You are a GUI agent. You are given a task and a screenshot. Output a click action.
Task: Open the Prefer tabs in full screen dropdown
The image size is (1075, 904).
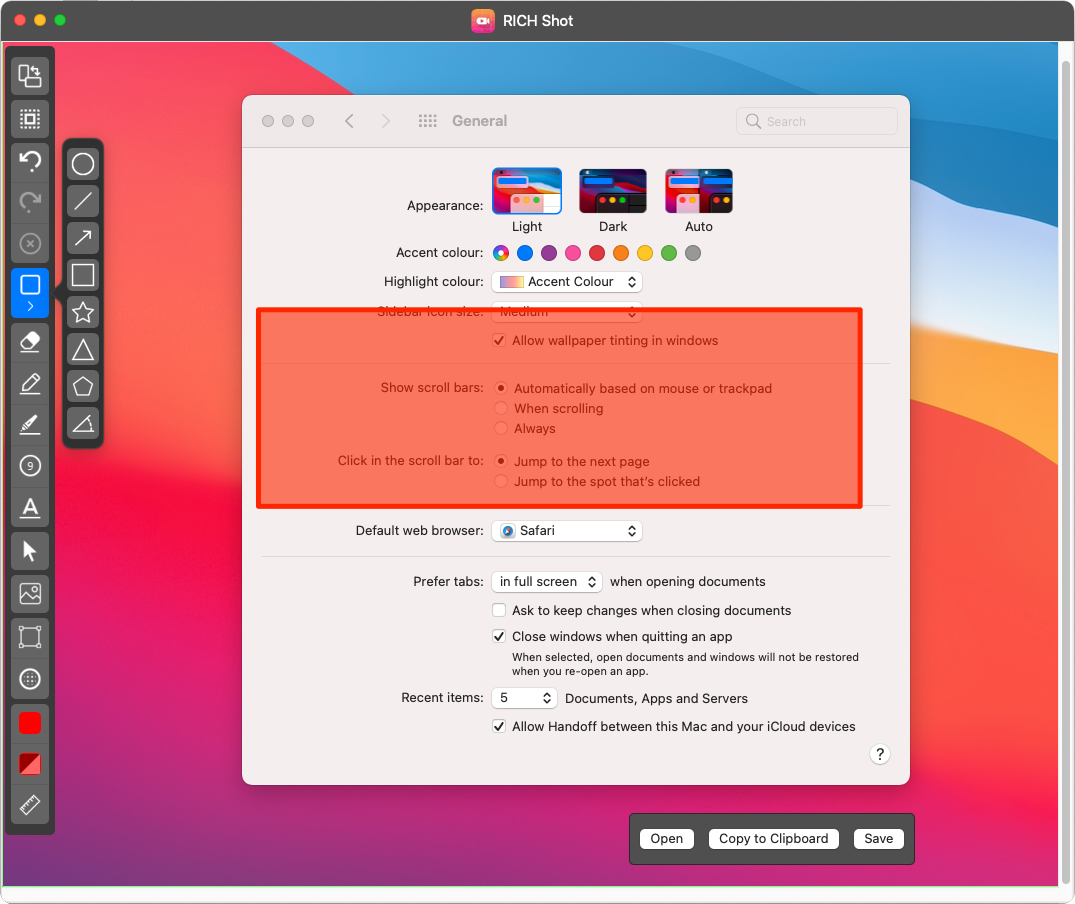[547, 582]
